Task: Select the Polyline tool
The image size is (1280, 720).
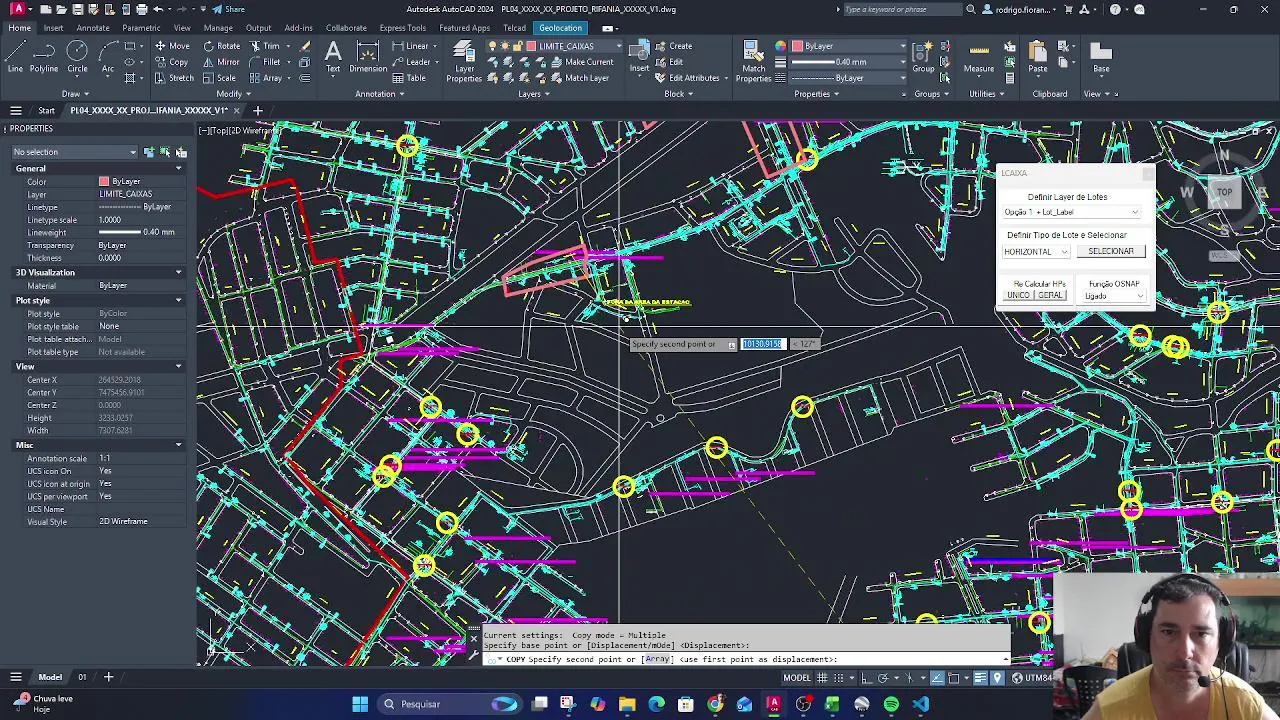Action: [x=44, y=57]
